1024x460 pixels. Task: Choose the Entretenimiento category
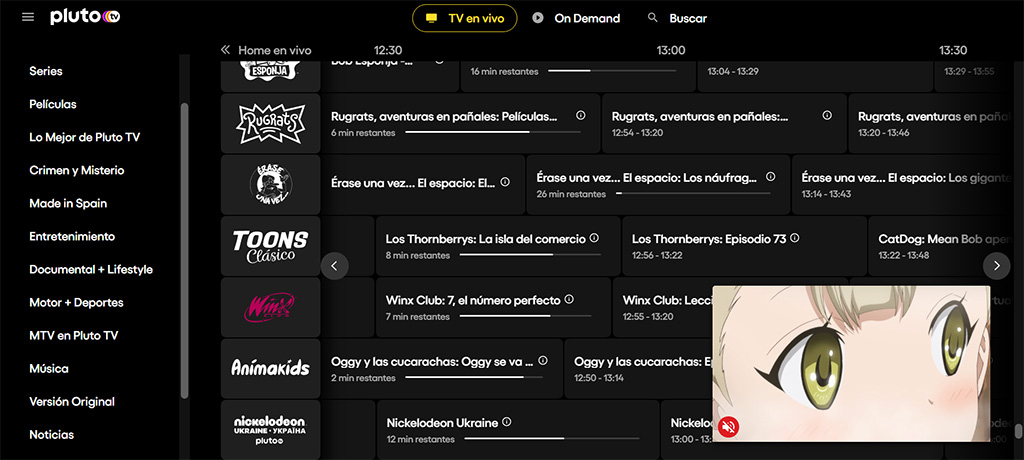[x=72, y=237]
